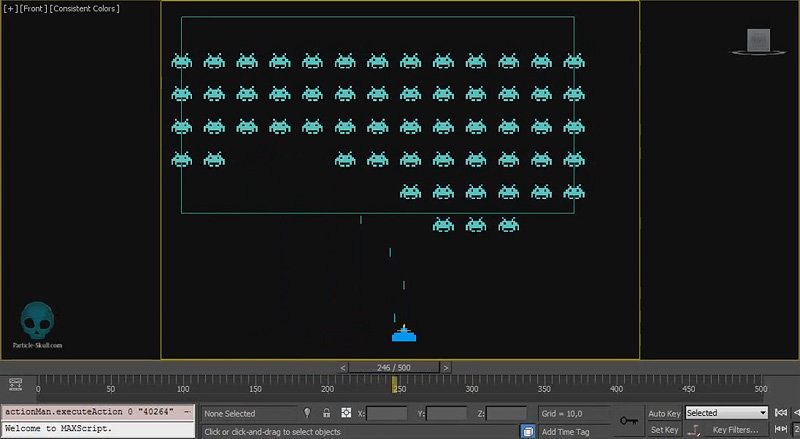
Task: Toggle Set Key animation mode
Action: [664, 430]
